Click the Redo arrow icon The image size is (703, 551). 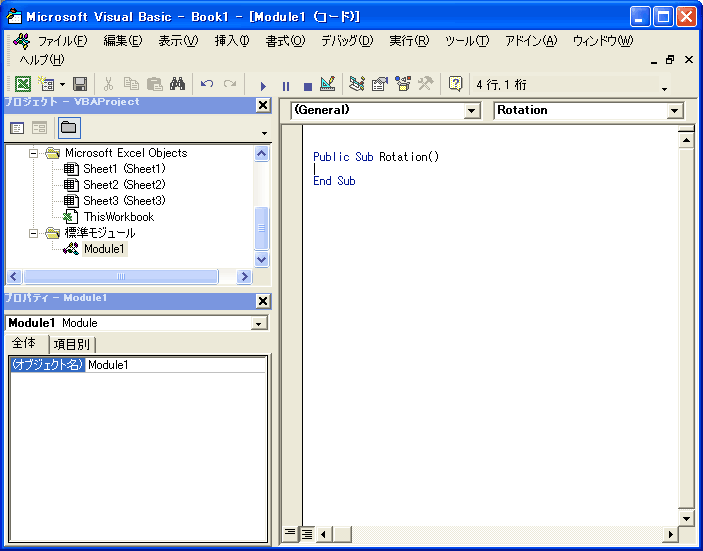tap(230, 84)
